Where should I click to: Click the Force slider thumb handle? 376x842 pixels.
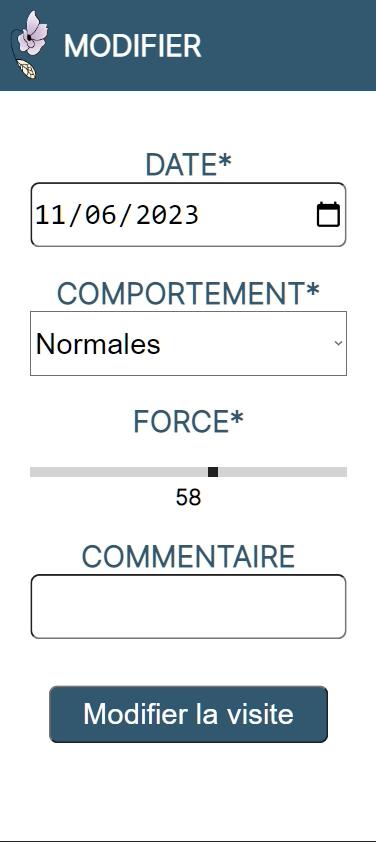tap(213, 472)
